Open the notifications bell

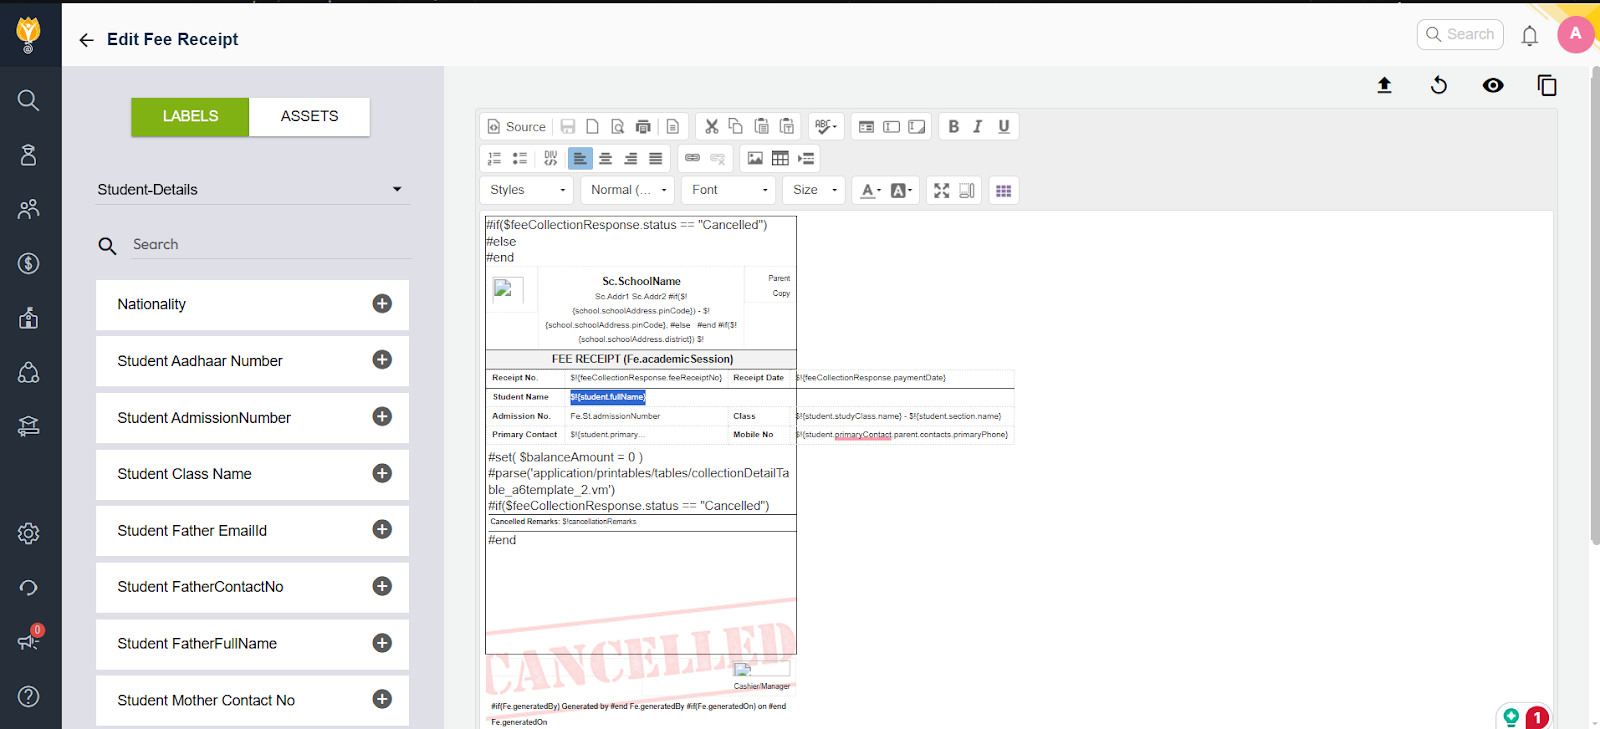pyautogui.click(x=1529, y=36)
